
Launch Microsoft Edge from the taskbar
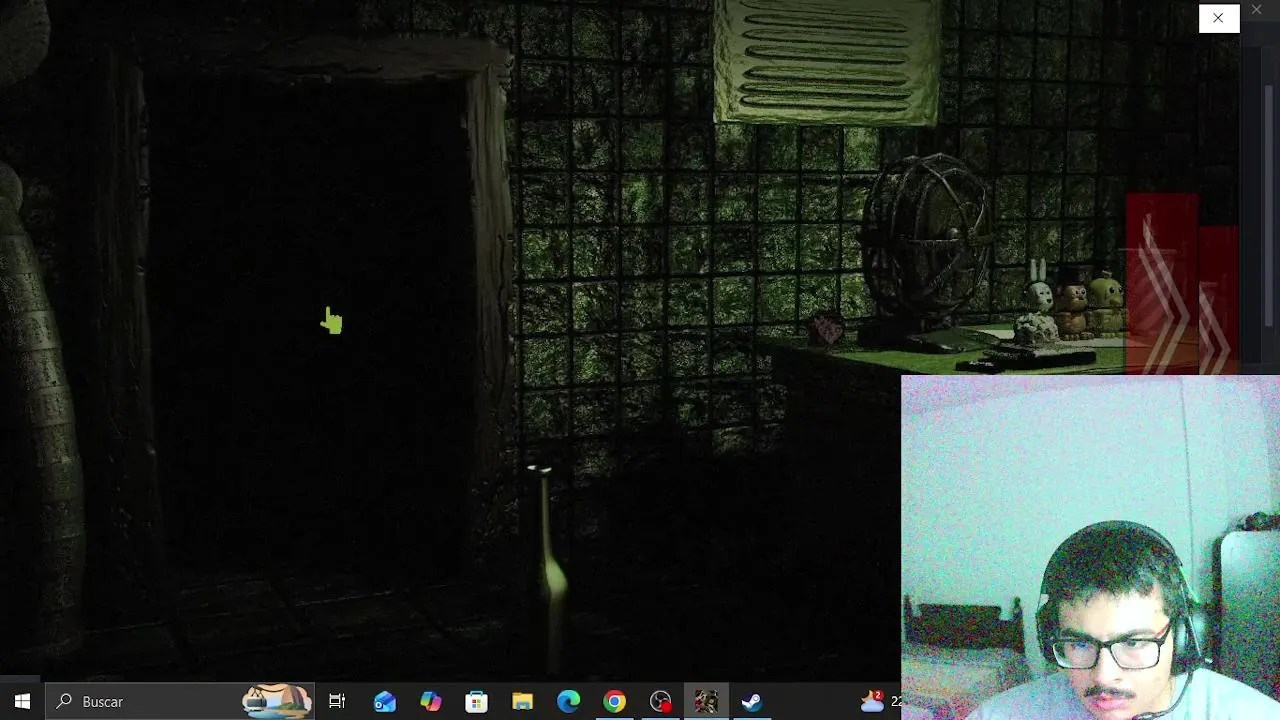(569, 701)
